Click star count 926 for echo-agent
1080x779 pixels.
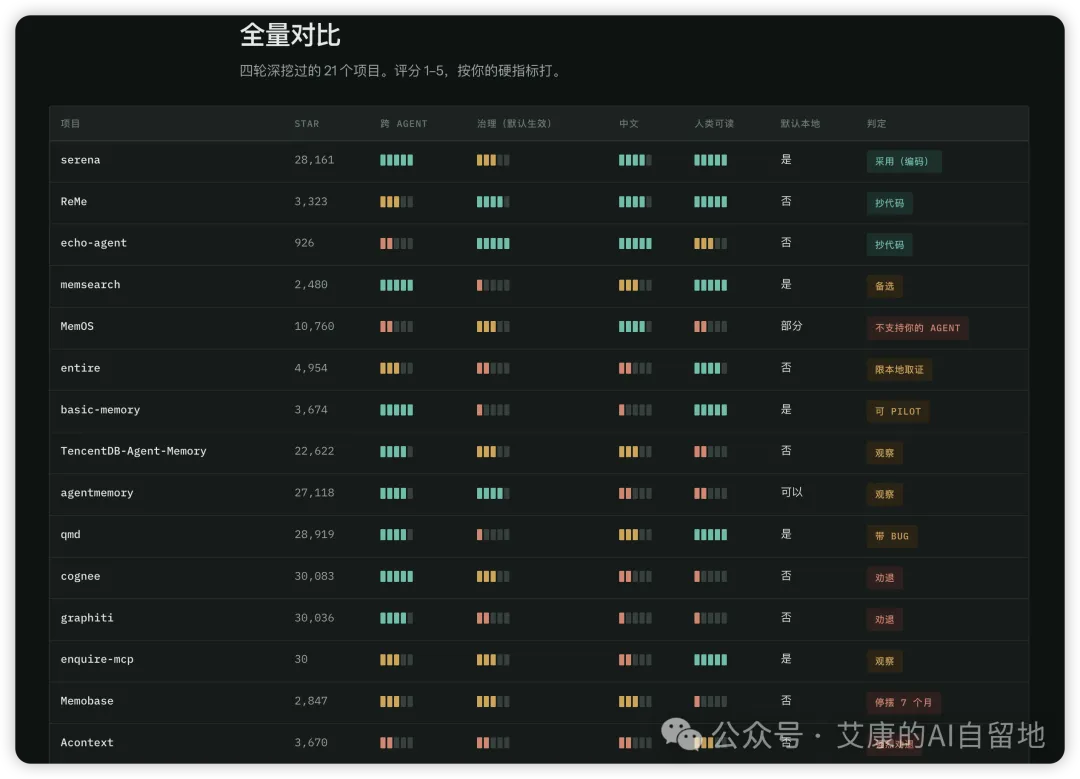click(x=304, y=243)
